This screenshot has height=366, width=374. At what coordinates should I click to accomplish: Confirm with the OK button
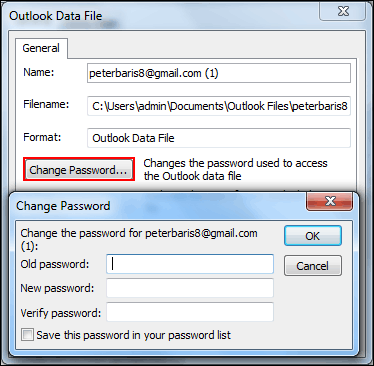coord(313,236)
